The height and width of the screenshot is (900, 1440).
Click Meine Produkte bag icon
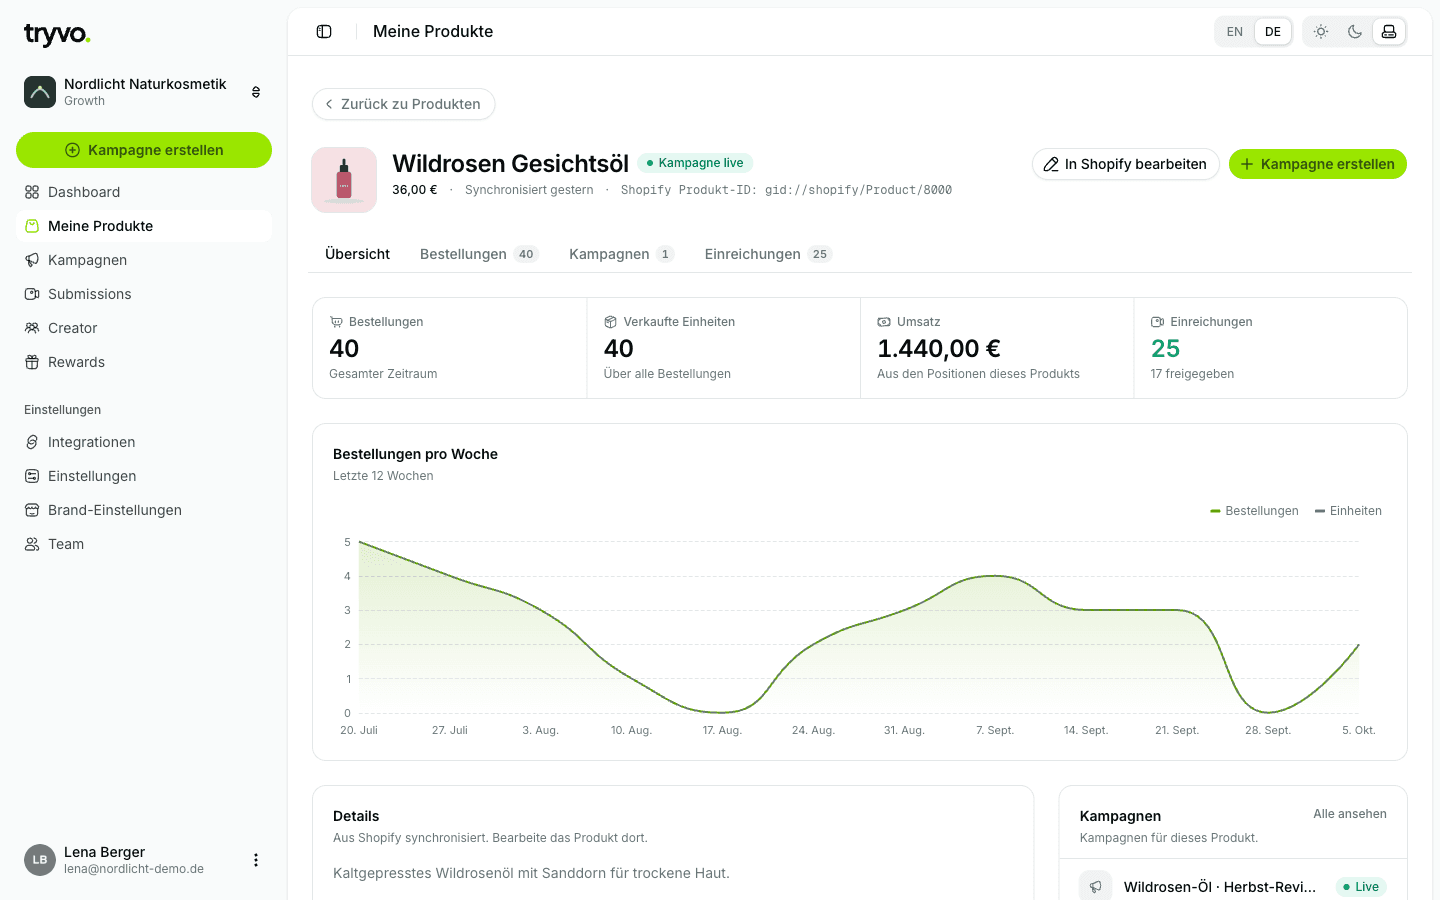[32, 226]
